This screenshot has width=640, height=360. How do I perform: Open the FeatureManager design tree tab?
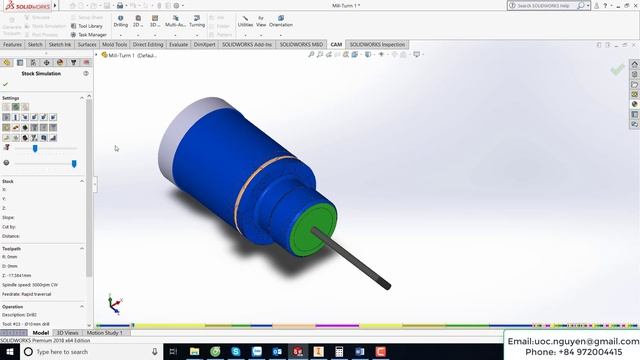coord(7,62)
